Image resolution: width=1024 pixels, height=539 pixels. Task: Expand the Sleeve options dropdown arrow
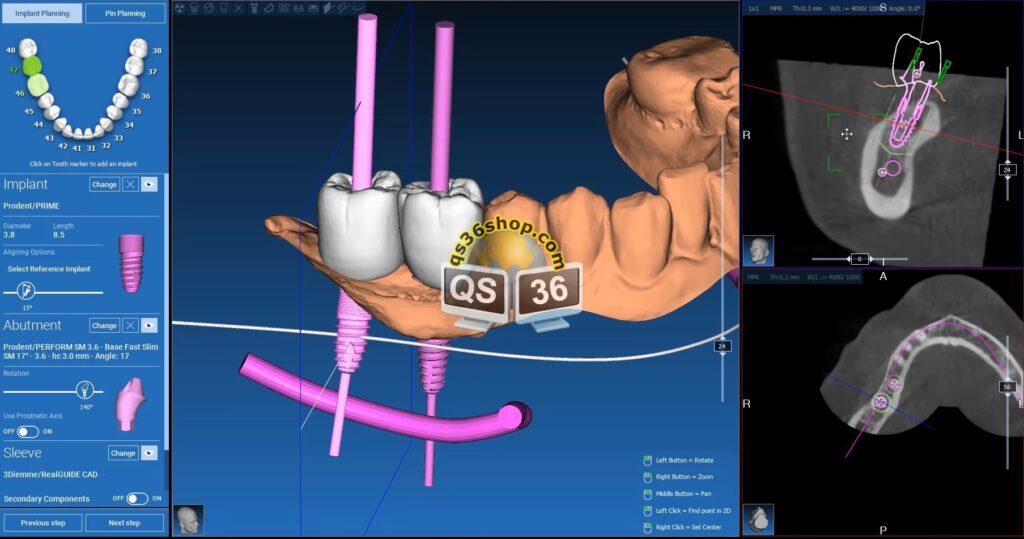(x=149, y=453)
